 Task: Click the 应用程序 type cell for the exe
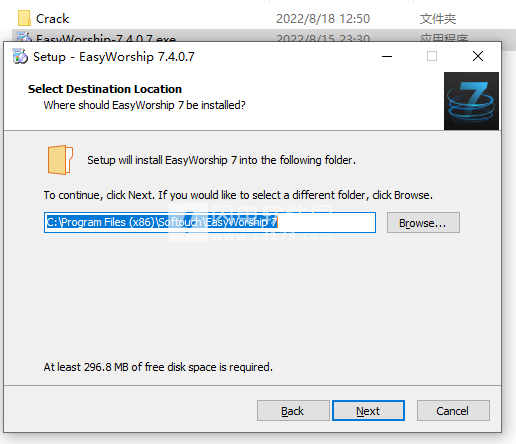point(444,38)
